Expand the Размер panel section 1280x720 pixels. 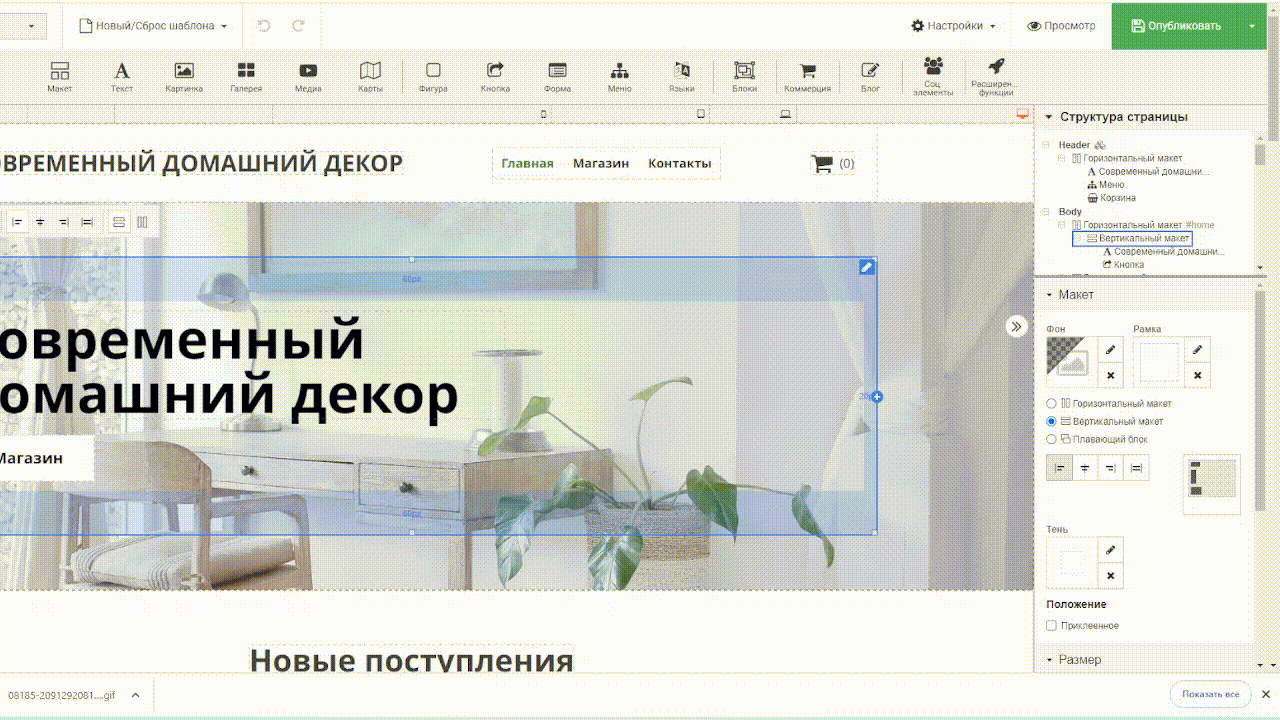(x=1079, y=660)
